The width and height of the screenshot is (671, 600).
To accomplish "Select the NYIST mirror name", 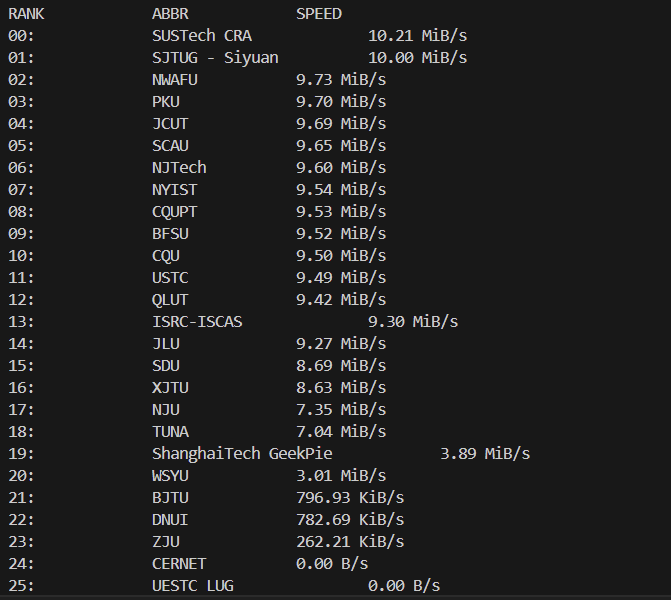I will [175, 190].
